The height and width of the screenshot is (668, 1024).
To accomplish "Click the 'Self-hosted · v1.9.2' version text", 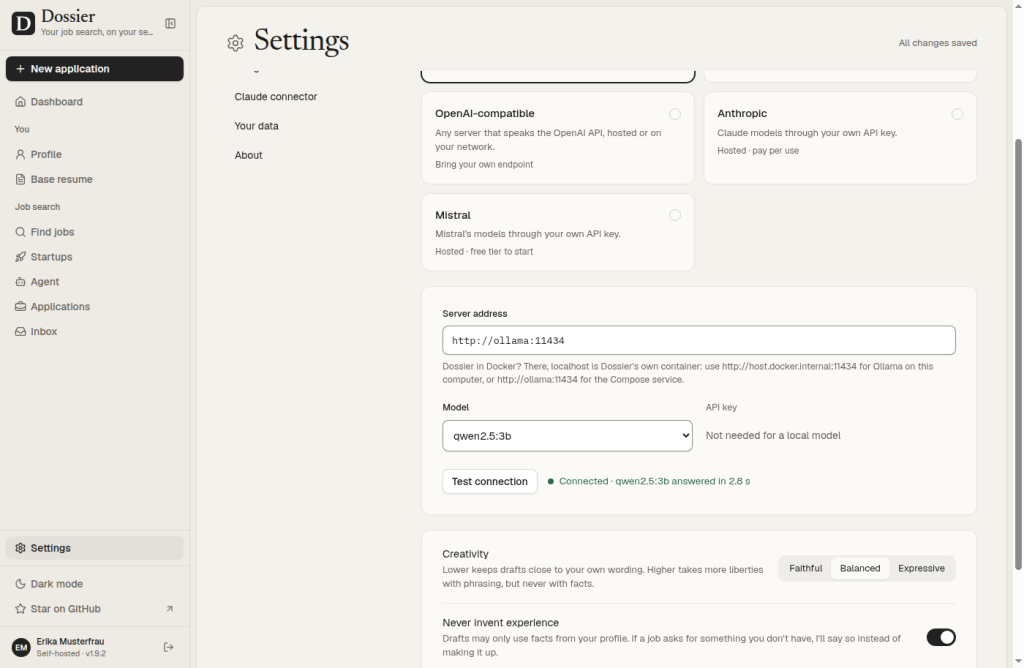I will coord(71,654).
